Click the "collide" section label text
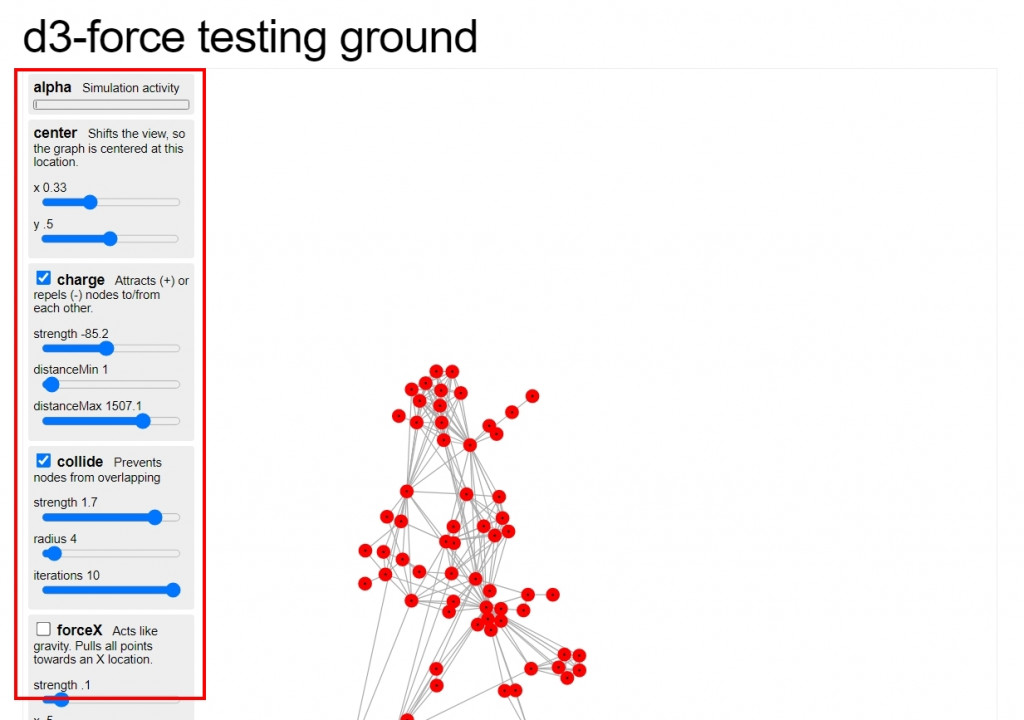 (x=80, y=462)
